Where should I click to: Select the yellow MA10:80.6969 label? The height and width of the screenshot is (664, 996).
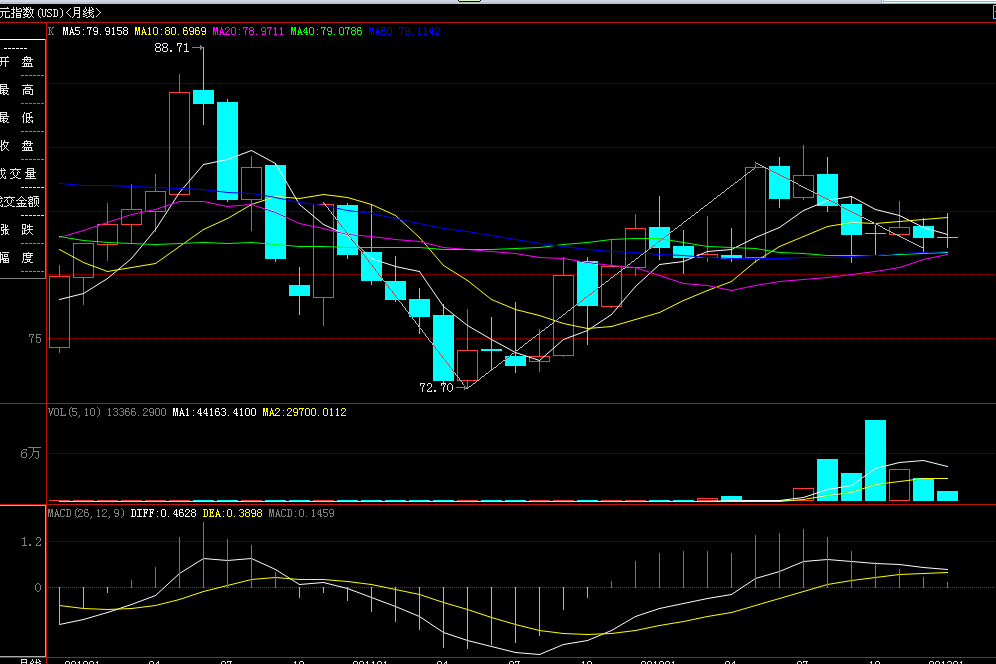tap(170, 31)
